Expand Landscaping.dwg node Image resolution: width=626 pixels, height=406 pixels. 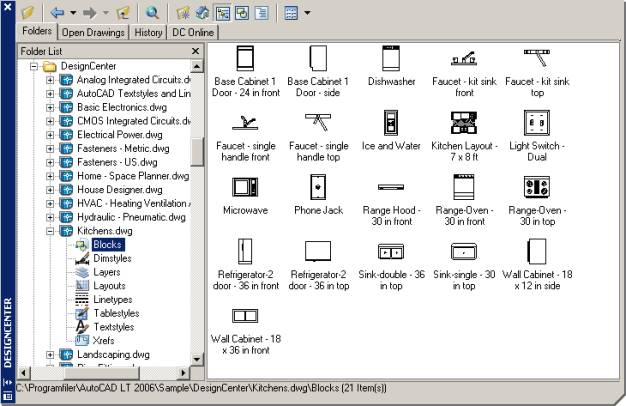pyautogui.click(x=50, y=355)
